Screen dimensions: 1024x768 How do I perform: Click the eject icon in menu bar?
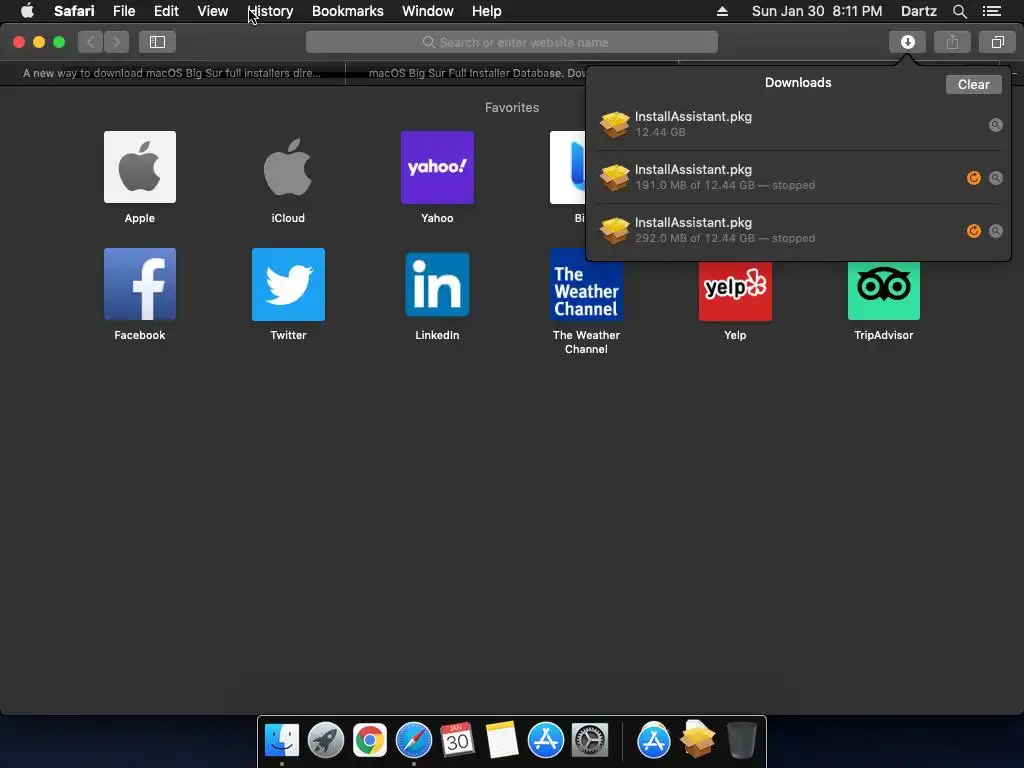pos(722,11)
